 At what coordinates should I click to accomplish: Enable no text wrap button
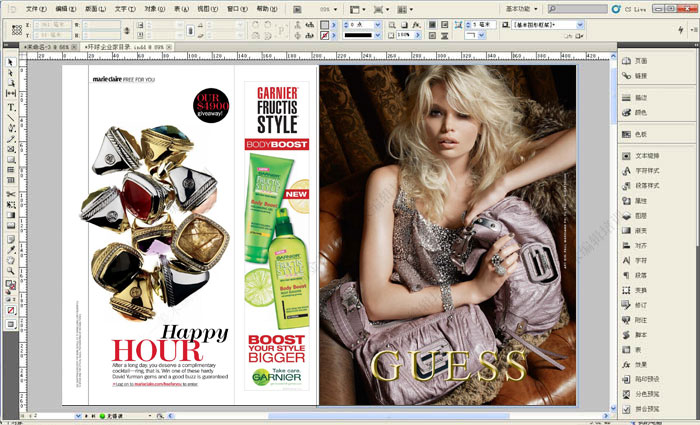click(432, 25)
